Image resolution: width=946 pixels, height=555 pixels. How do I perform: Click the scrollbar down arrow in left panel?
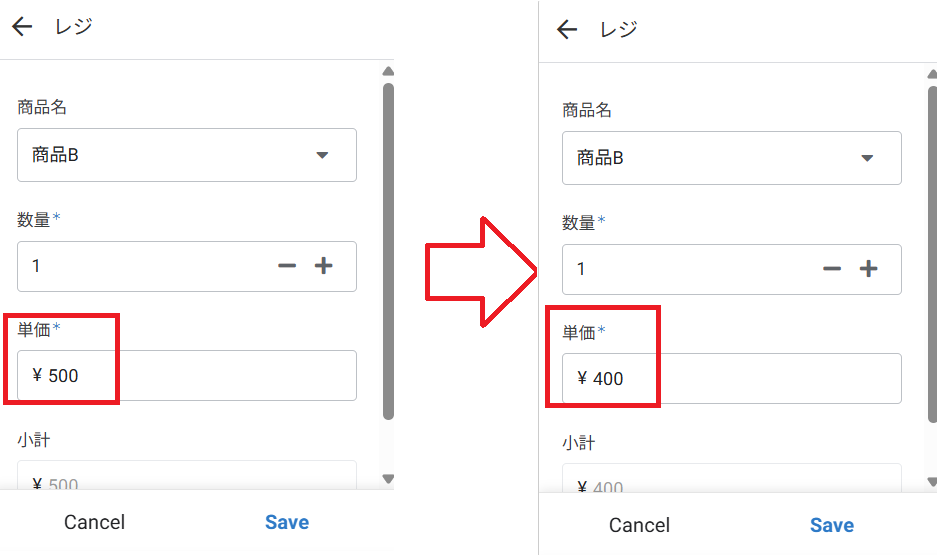388,480
